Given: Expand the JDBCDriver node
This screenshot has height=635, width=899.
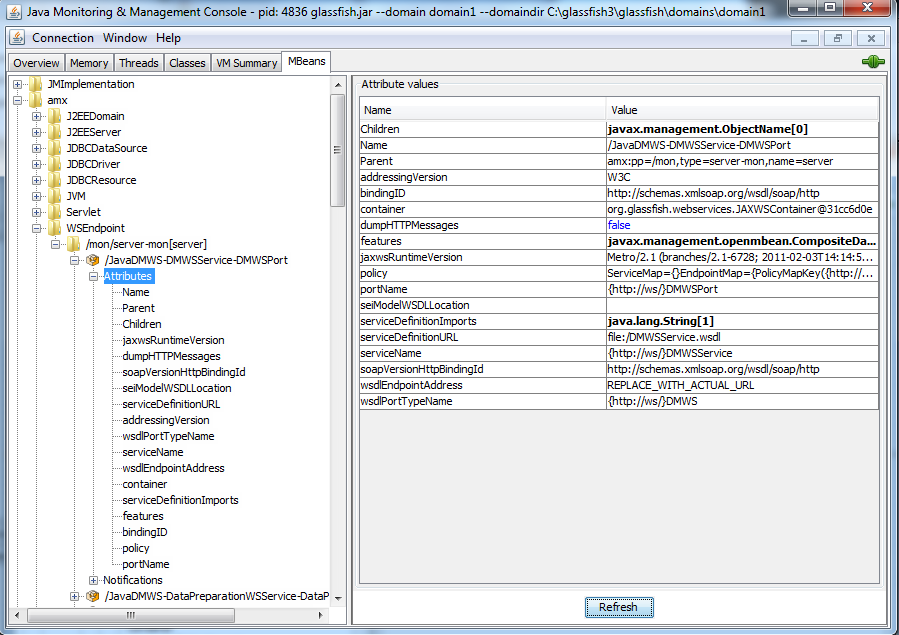Looking at the screenshot, I should pos(36,164).
